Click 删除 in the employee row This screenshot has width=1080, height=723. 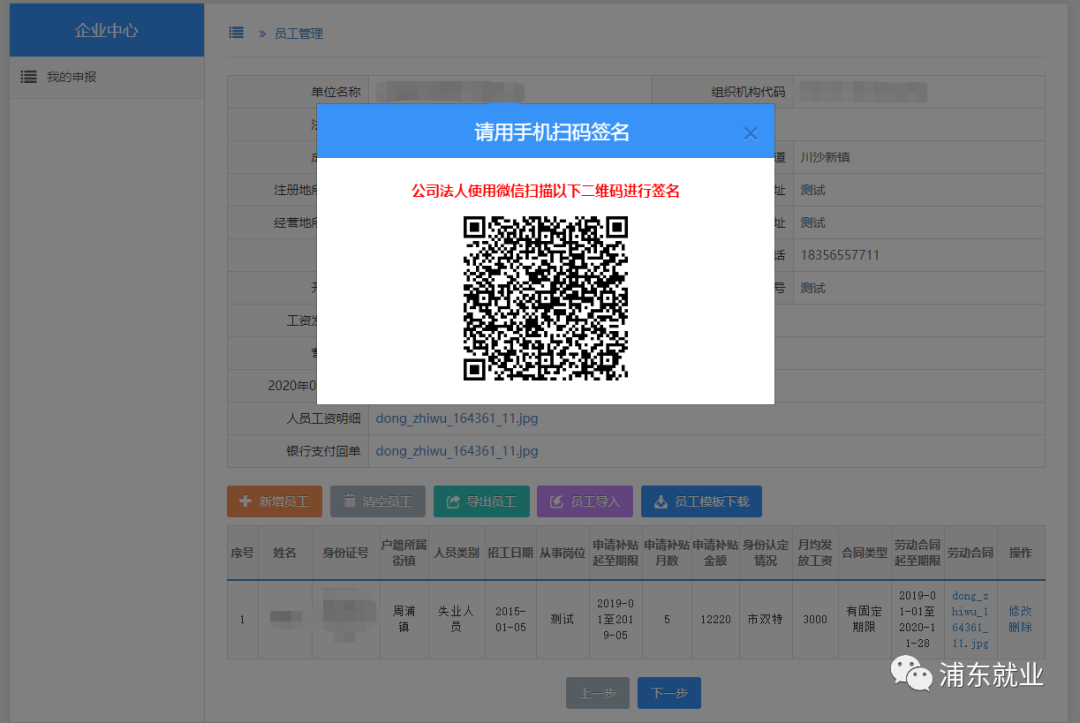click(x=1020, y=627)
